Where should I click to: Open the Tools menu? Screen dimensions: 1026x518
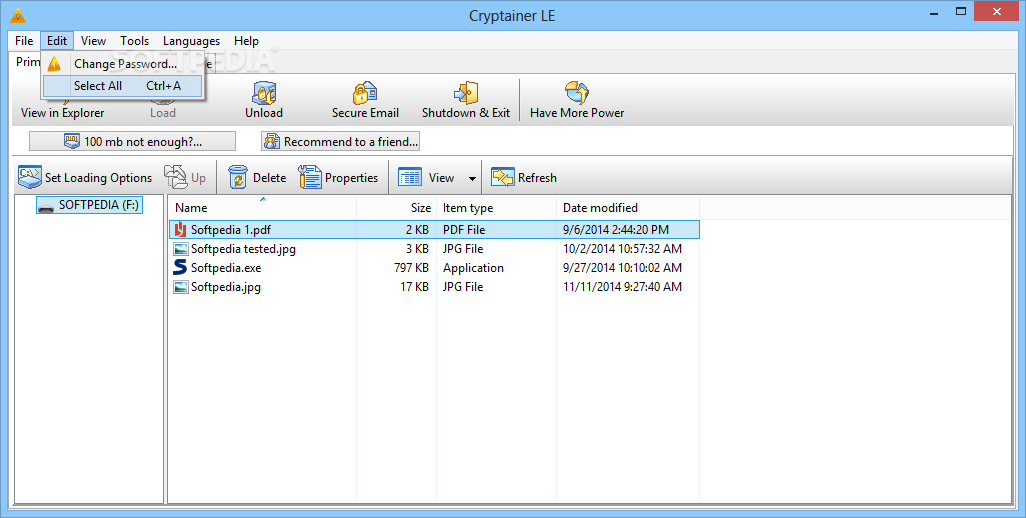point(134,41)
